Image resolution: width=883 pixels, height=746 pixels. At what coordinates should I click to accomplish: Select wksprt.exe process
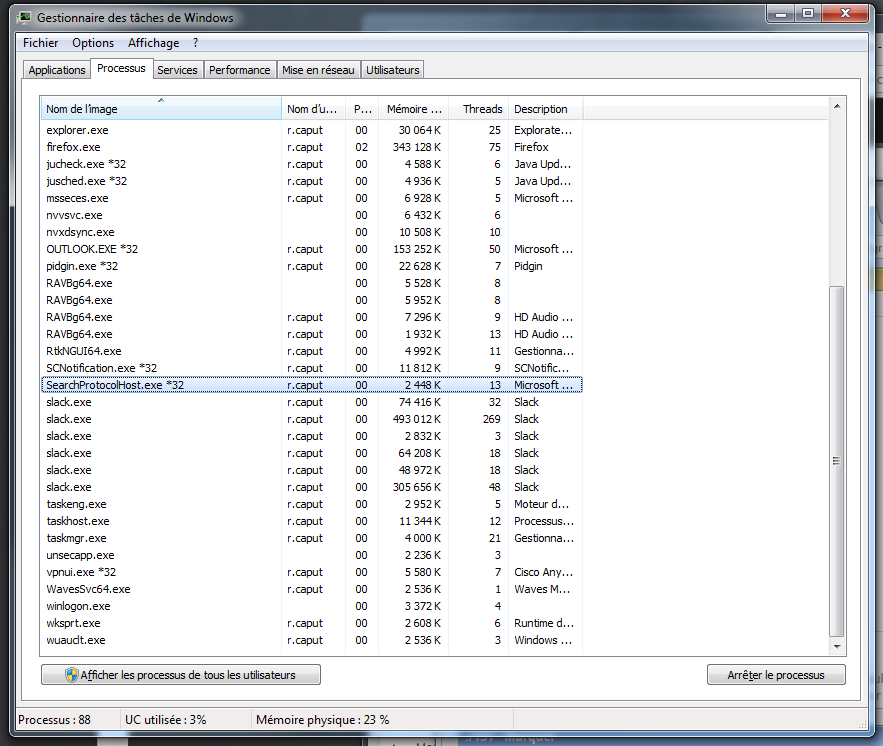(x=311, y=623)
